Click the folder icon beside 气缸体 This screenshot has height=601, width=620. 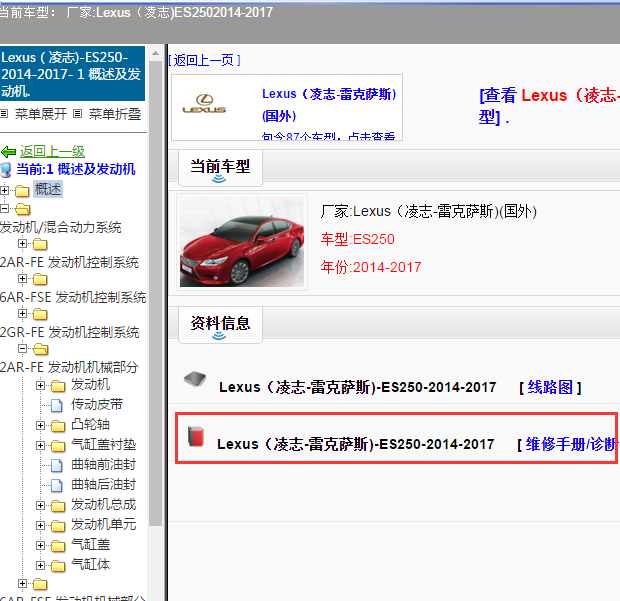tap(58, 566)
